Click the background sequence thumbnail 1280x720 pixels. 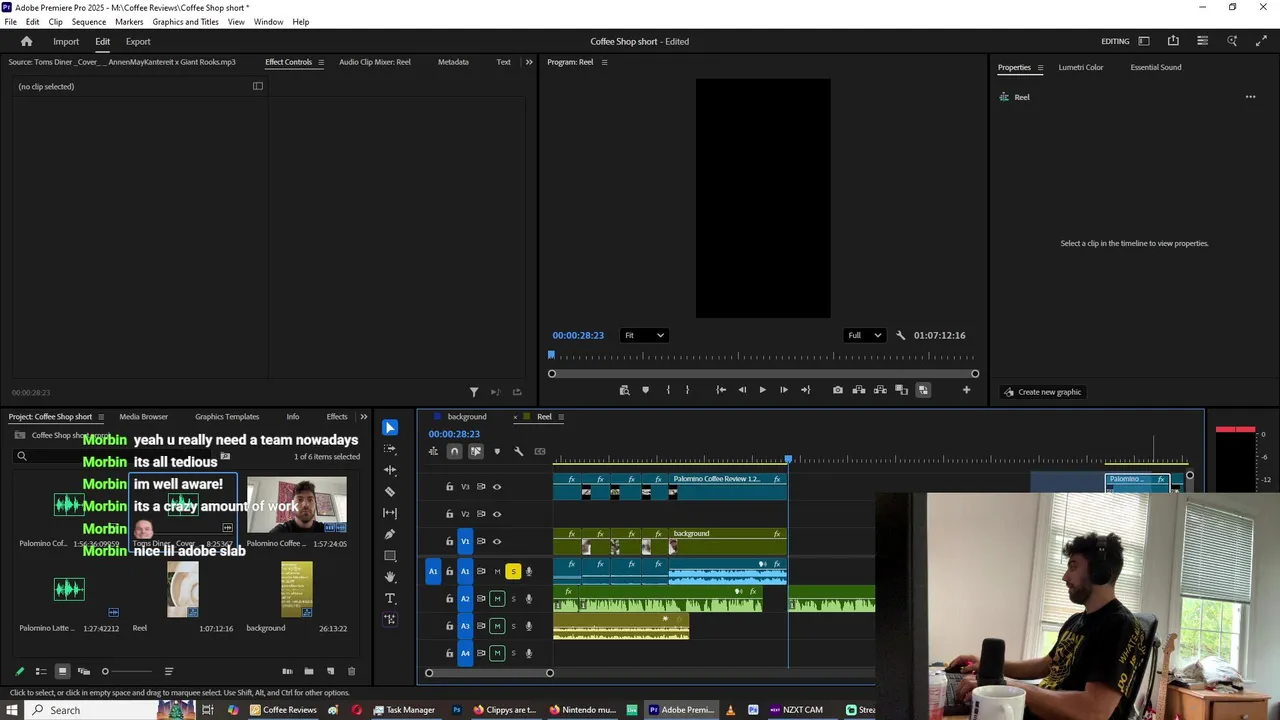click(x=297, y=589)
